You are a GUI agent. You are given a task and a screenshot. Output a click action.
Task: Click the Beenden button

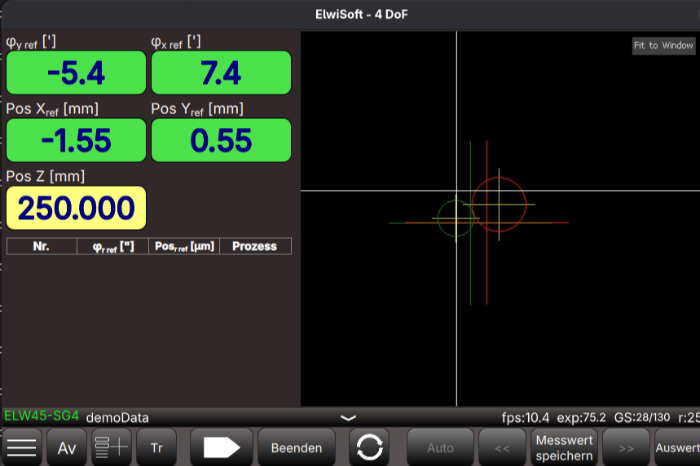296,448
